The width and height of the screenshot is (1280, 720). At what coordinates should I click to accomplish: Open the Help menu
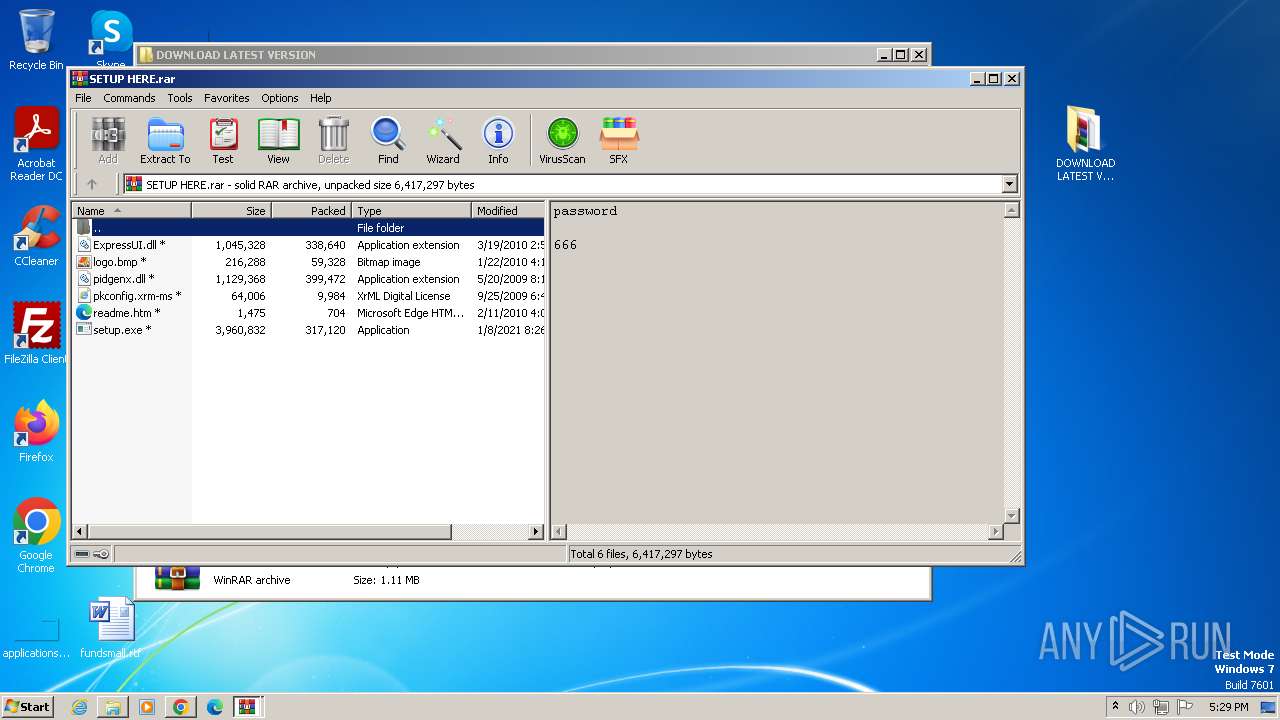pyautogui.click(x=320, y=98)
